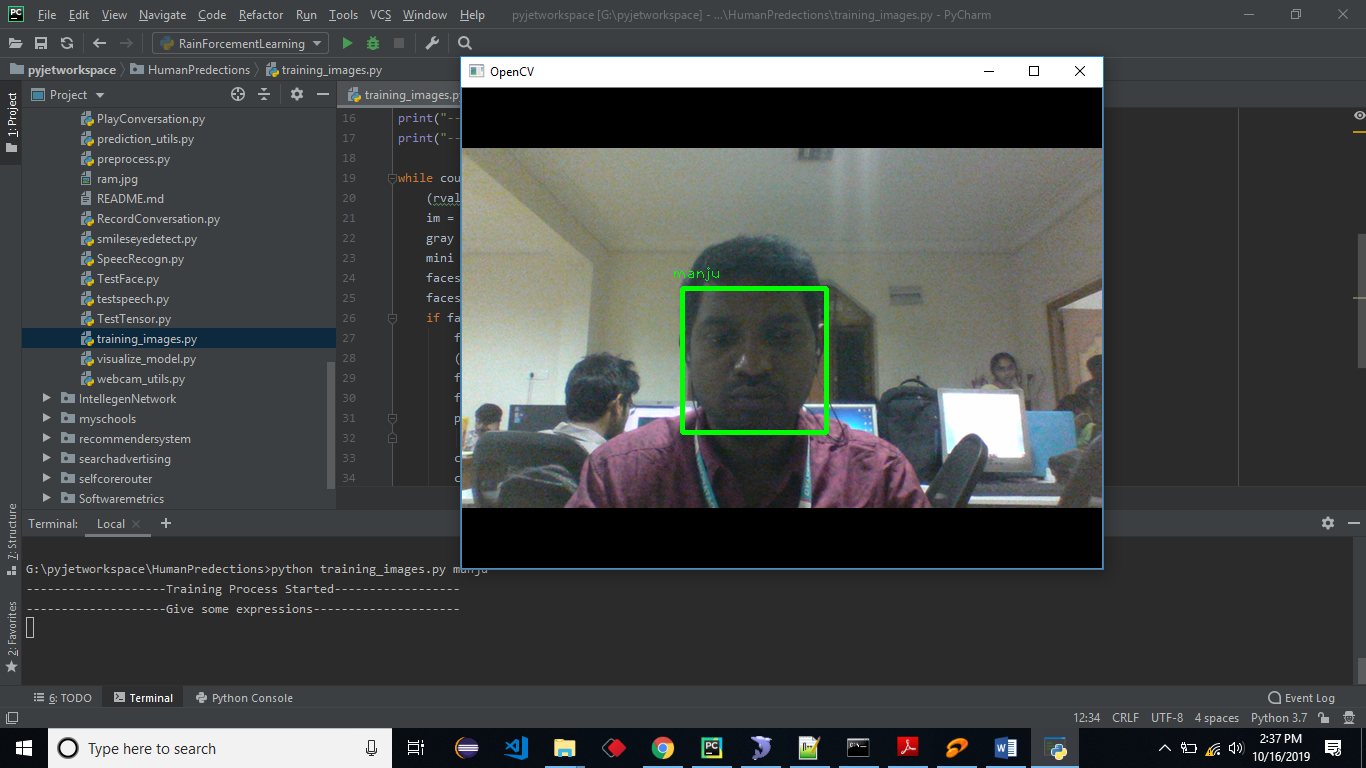The image size is (1366, 768).
Task: Open the File menu
Action: [x=47, y=15]
